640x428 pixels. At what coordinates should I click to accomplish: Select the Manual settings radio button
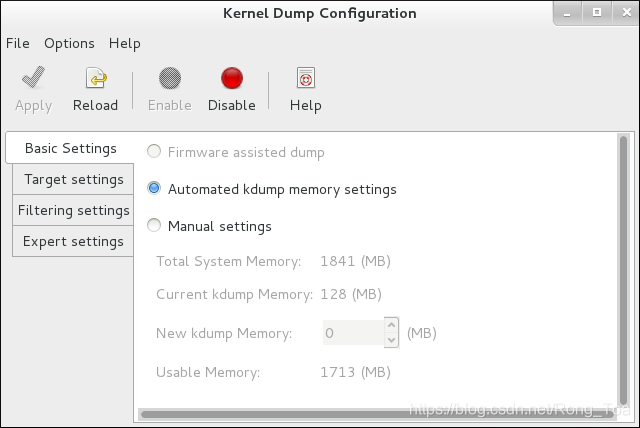click(154, 225)
